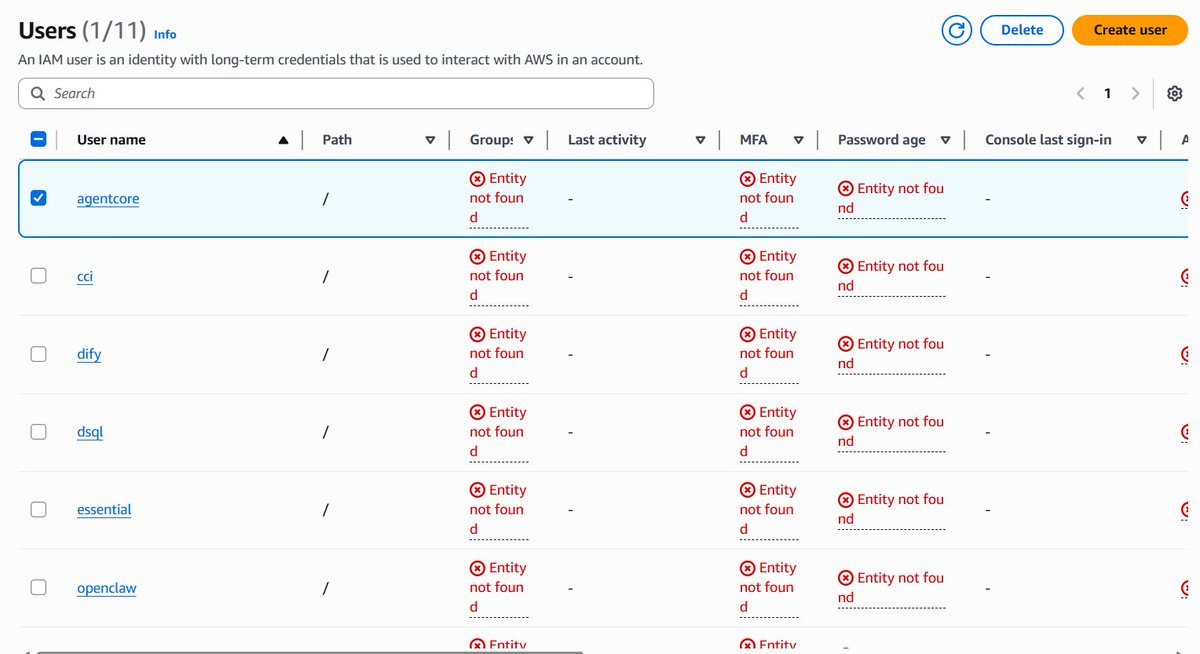Click the error icon in openclaw's MFA cell
1200x654 pixels.
click(x=748, y=568)
